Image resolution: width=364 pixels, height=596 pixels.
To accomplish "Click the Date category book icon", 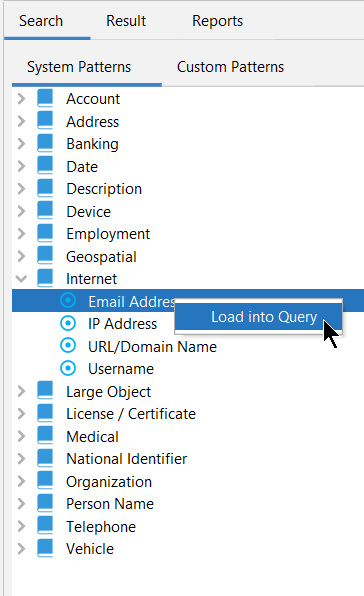I will point(45,166).
